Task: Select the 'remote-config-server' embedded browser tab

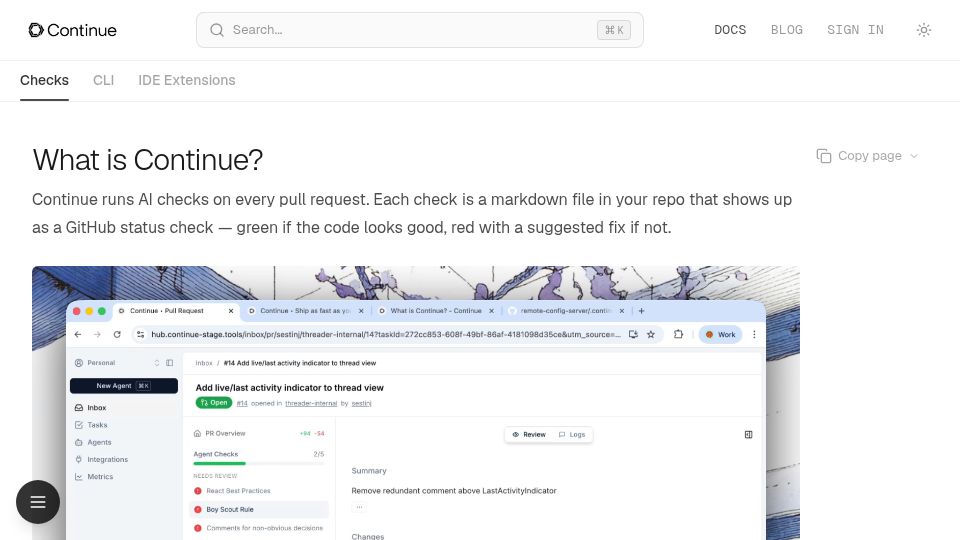Action: pyautogui.click(x=566, y=311)
